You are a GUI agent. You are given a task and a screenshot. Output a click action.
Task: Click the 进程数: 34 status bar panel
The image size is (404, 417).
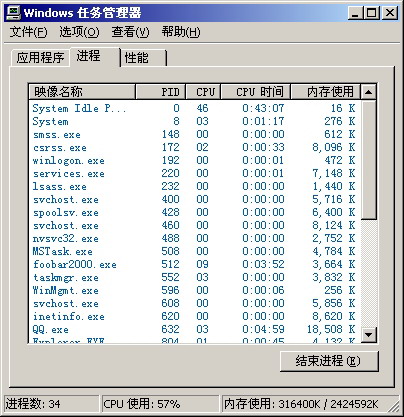pos(52,404)
